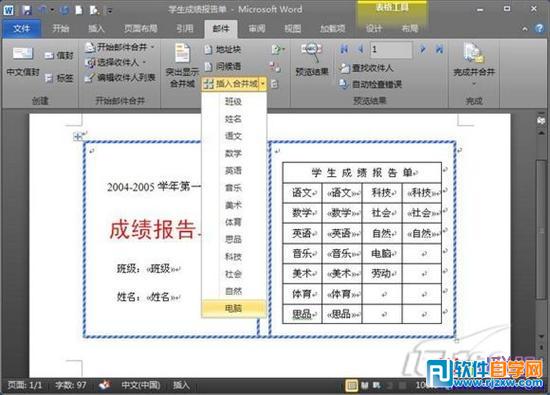Click the 字数: 97 word count
550x395 pixels.
(71, 385)
